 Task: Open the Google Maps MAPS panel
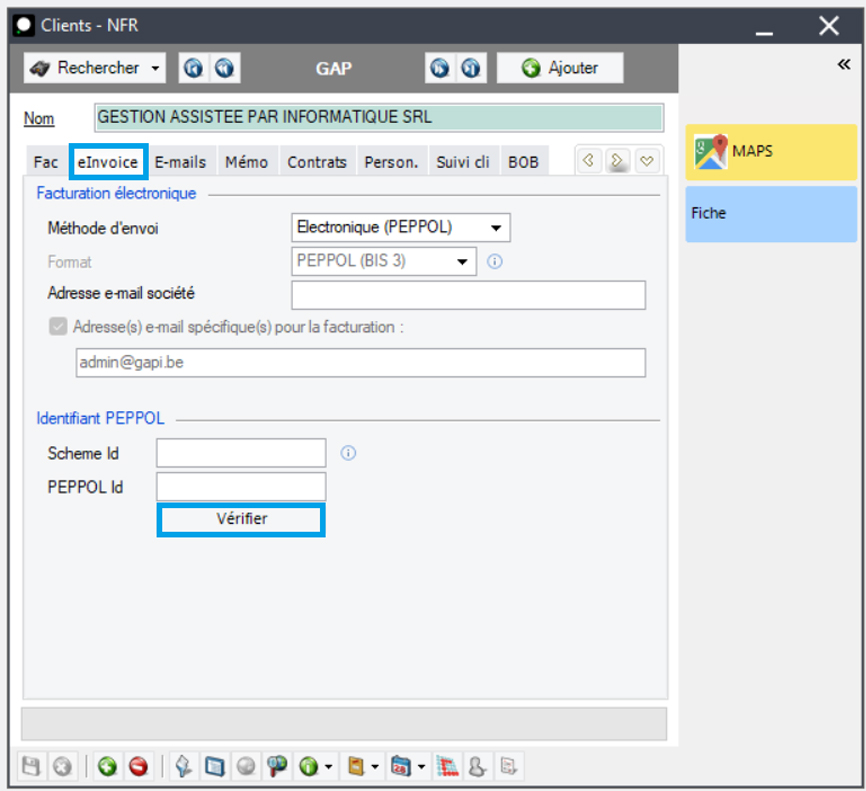pyautogui.click(x=771, y=152)
